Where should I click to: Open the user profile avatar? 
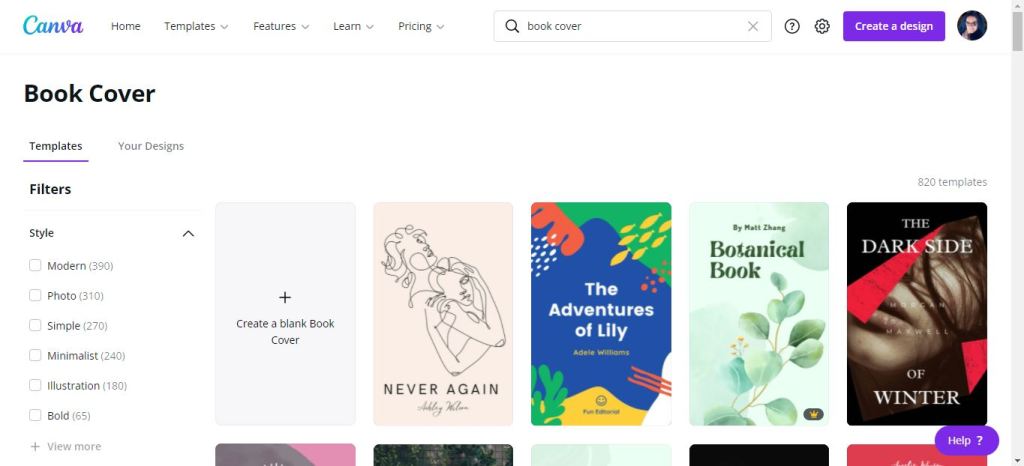[x=971, y=26]
